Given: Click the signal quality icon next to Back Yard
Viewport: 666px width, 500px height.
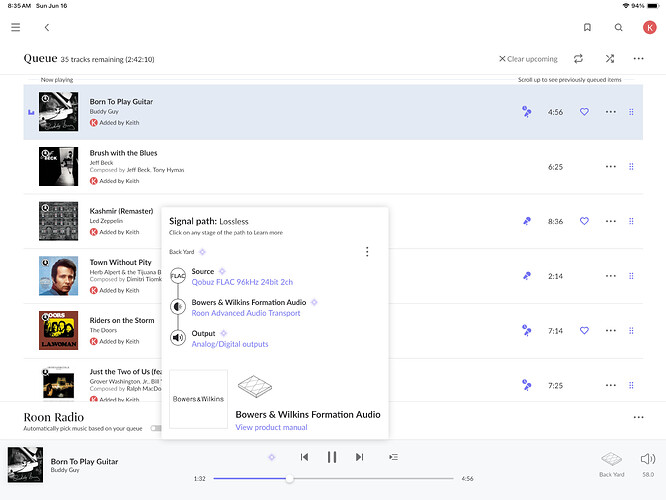Looking at the screenshot, I should pos(203,252).
